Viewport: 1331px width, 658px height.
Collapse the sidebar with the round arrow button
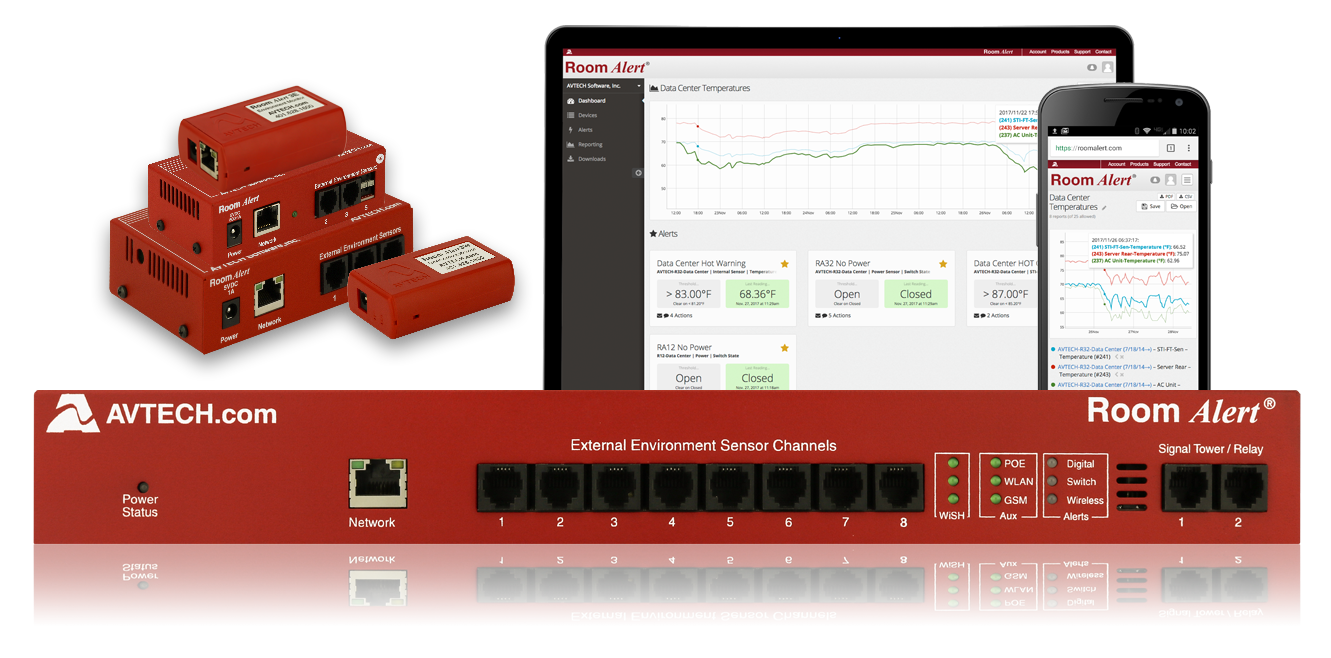[x=640, y=173]
